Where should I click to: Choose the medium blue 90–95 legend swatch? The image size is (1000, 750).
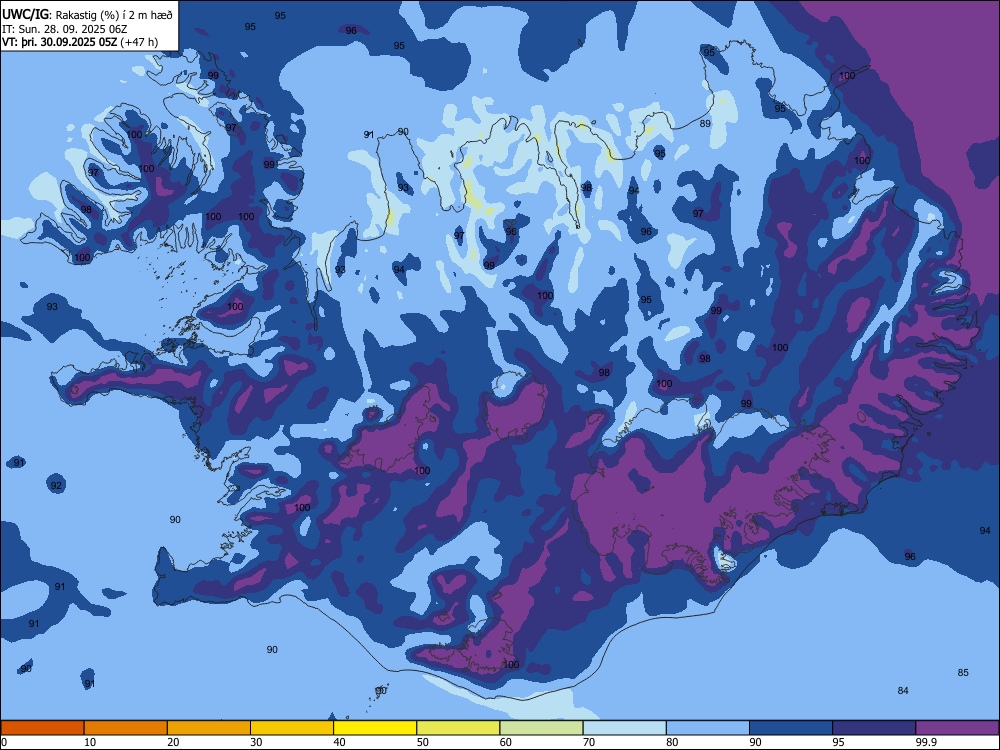tap(791, 728)
